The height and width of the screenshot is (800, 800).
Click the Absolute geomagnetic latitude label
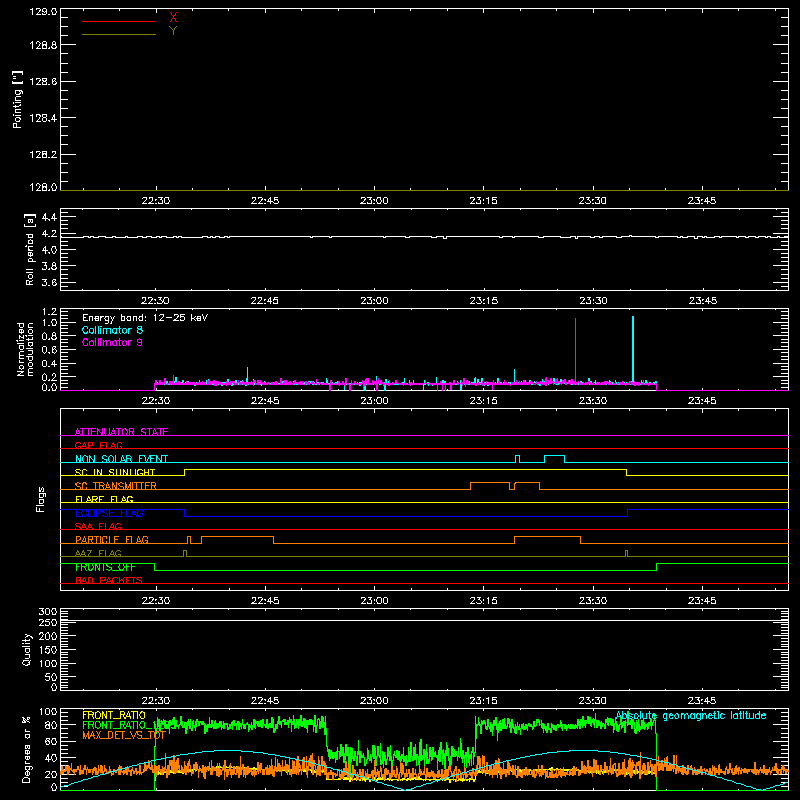691,715
